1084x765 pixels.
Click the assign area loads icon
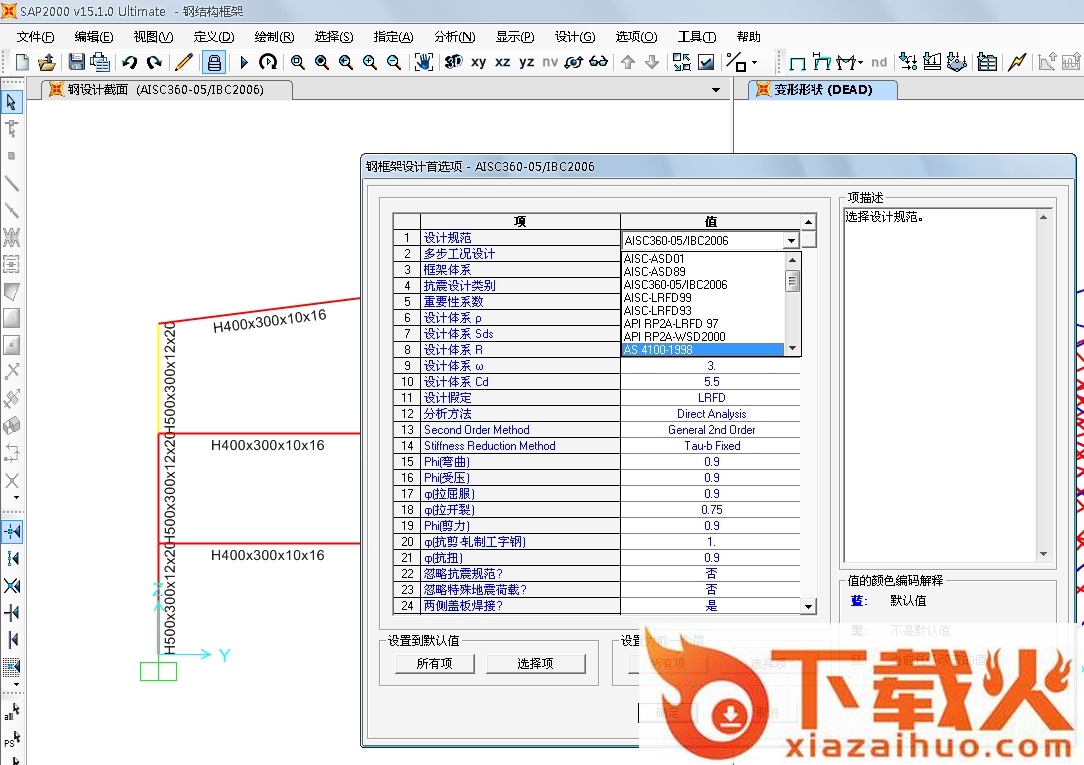click(957, 62)
